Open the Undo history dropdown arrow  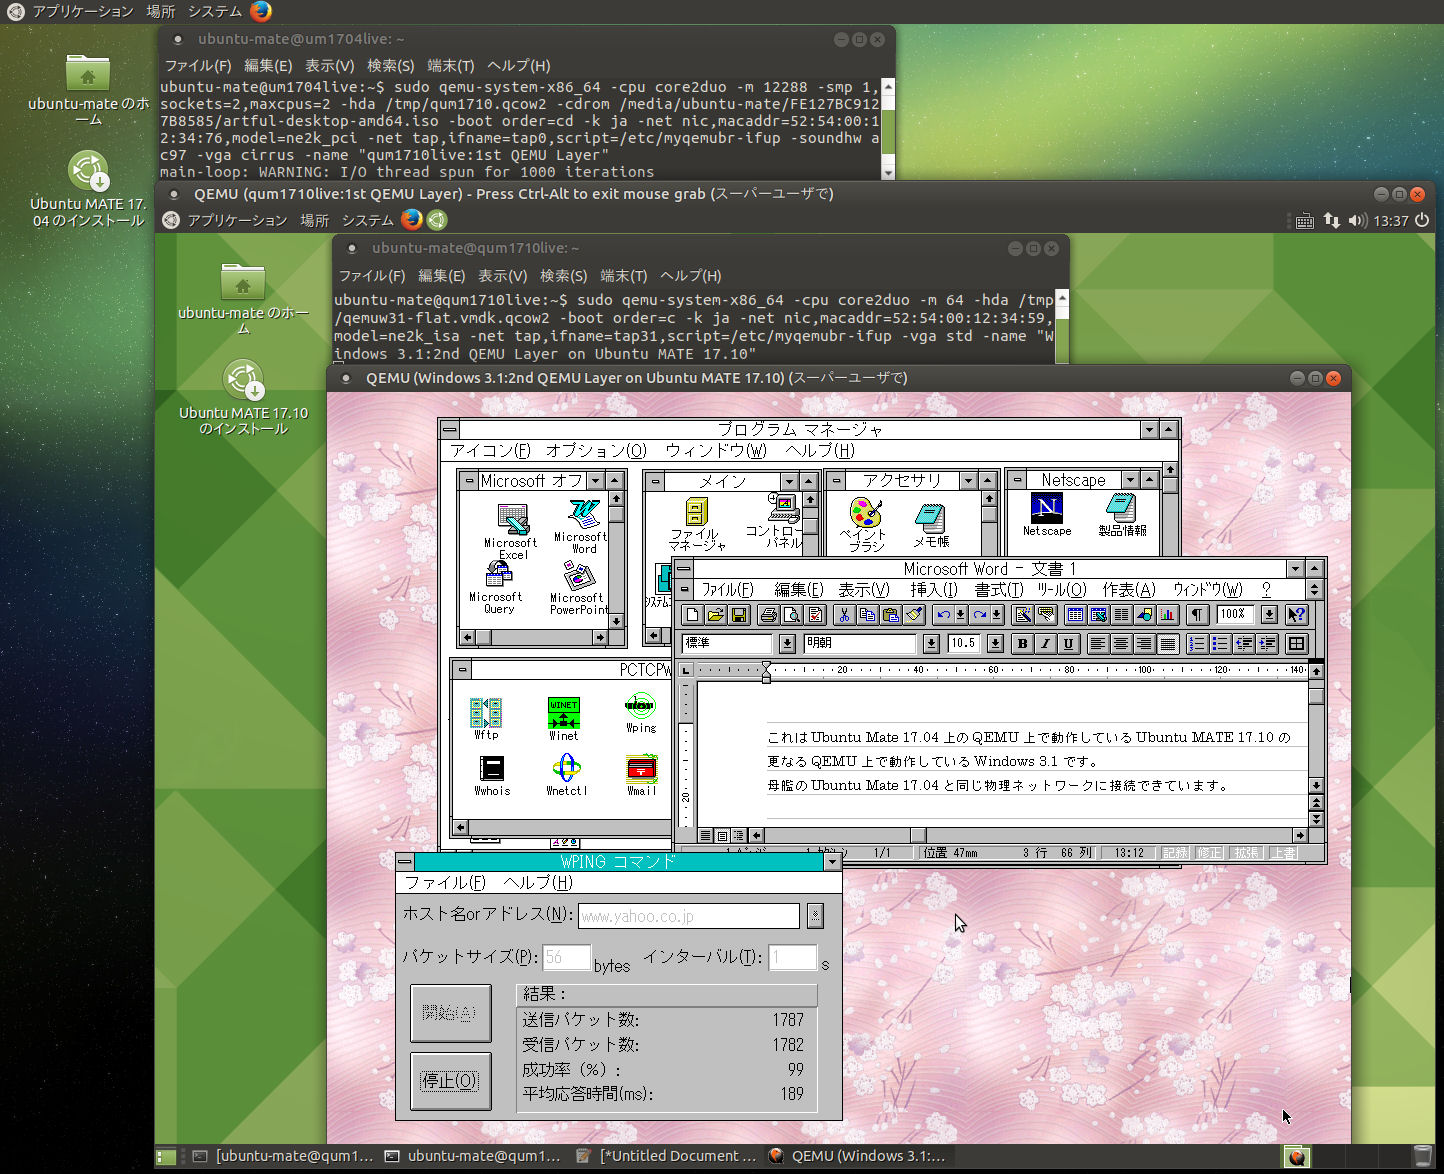point(960,615)
